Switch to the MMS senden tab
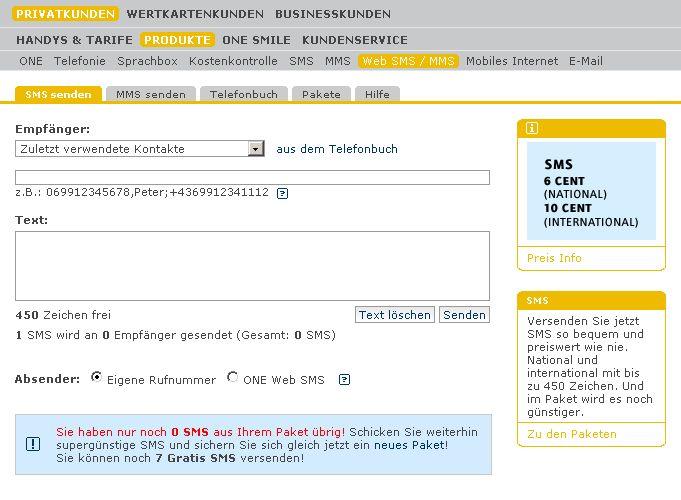This screenshot has width=681, height=500. [x=151, y=94]
